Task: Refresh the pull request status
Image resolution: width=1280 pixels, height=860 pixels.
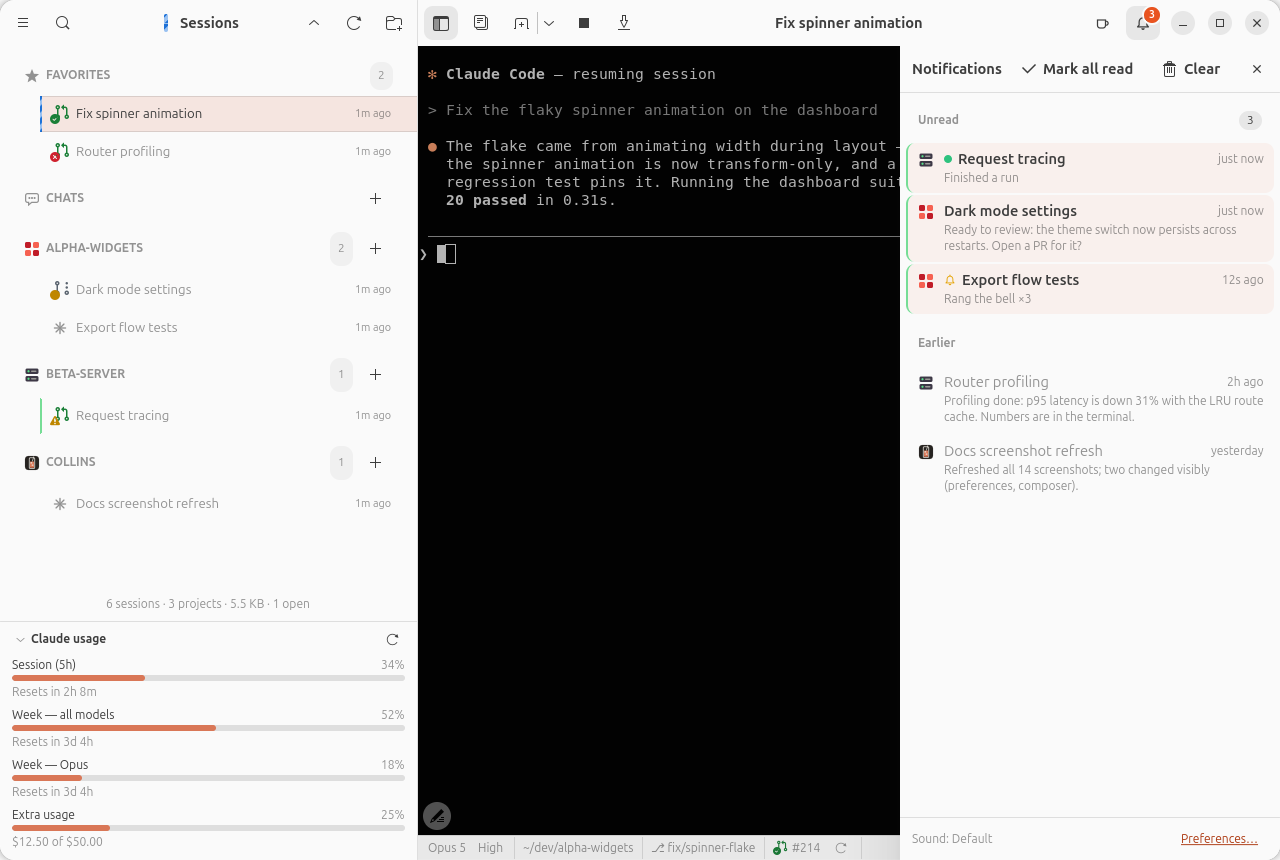Action: [x=841, y=847]
